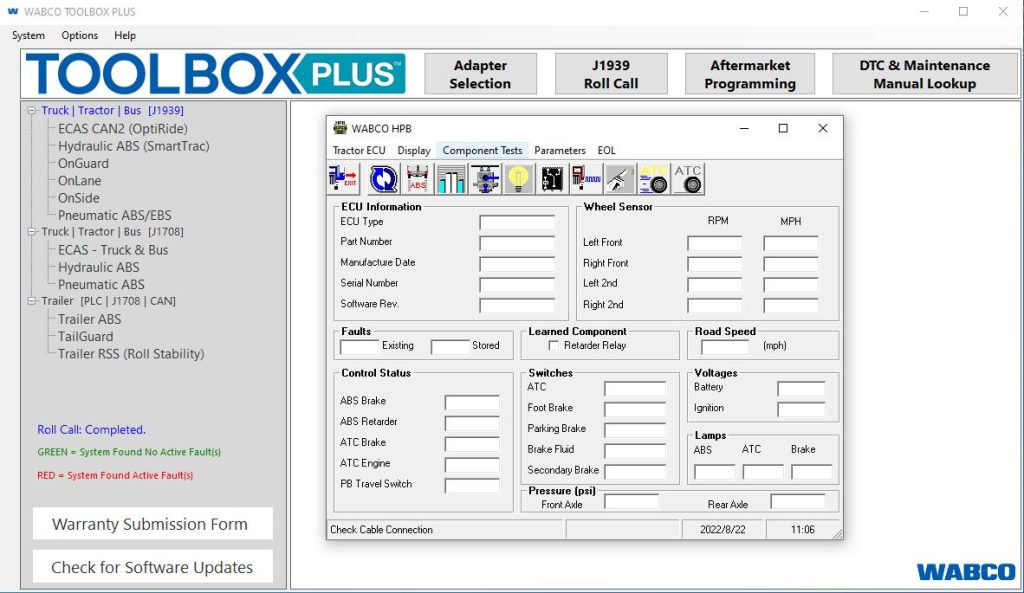The height and width of the screenshot is (593, 1024).
Task: Click the gray ATC tire icon
Action: point(688,179)
